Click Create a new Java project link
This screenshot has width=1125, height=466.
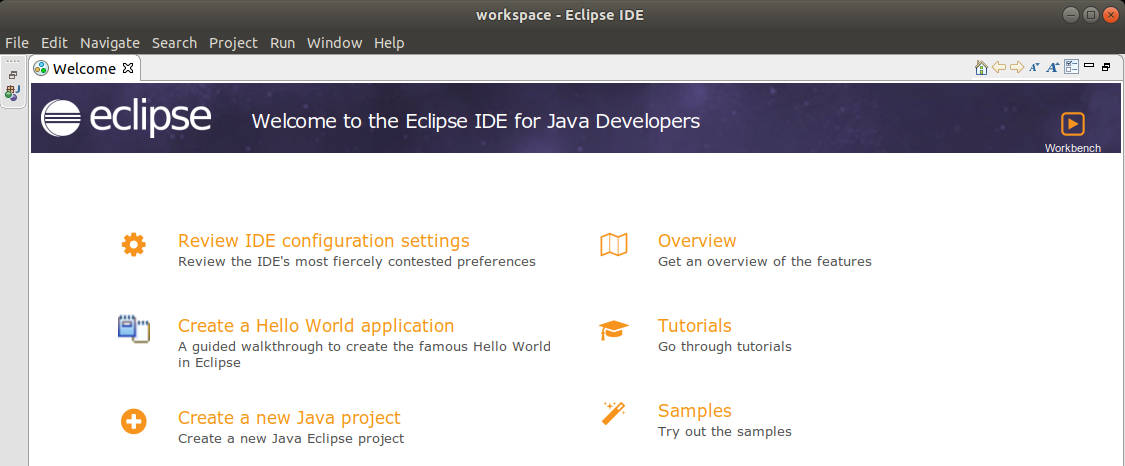[289, 417]
